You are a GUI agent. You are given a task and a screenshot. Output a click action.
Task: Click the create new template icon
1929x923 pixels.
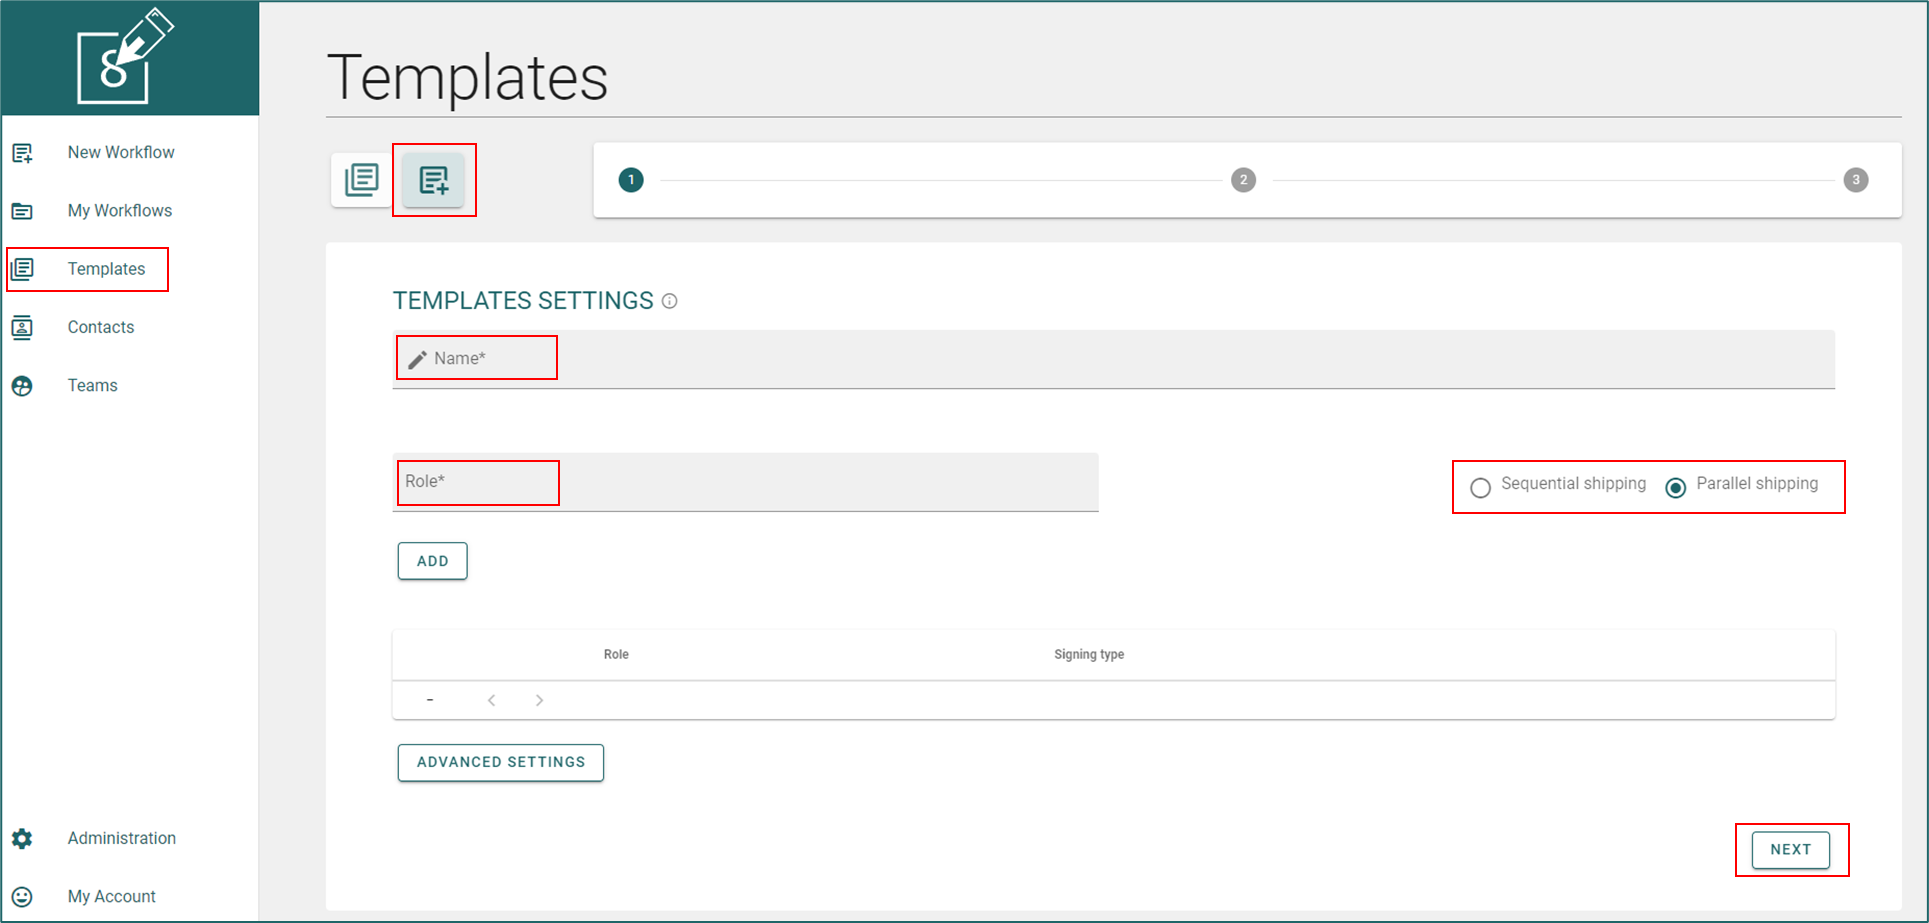coord(434,180)
